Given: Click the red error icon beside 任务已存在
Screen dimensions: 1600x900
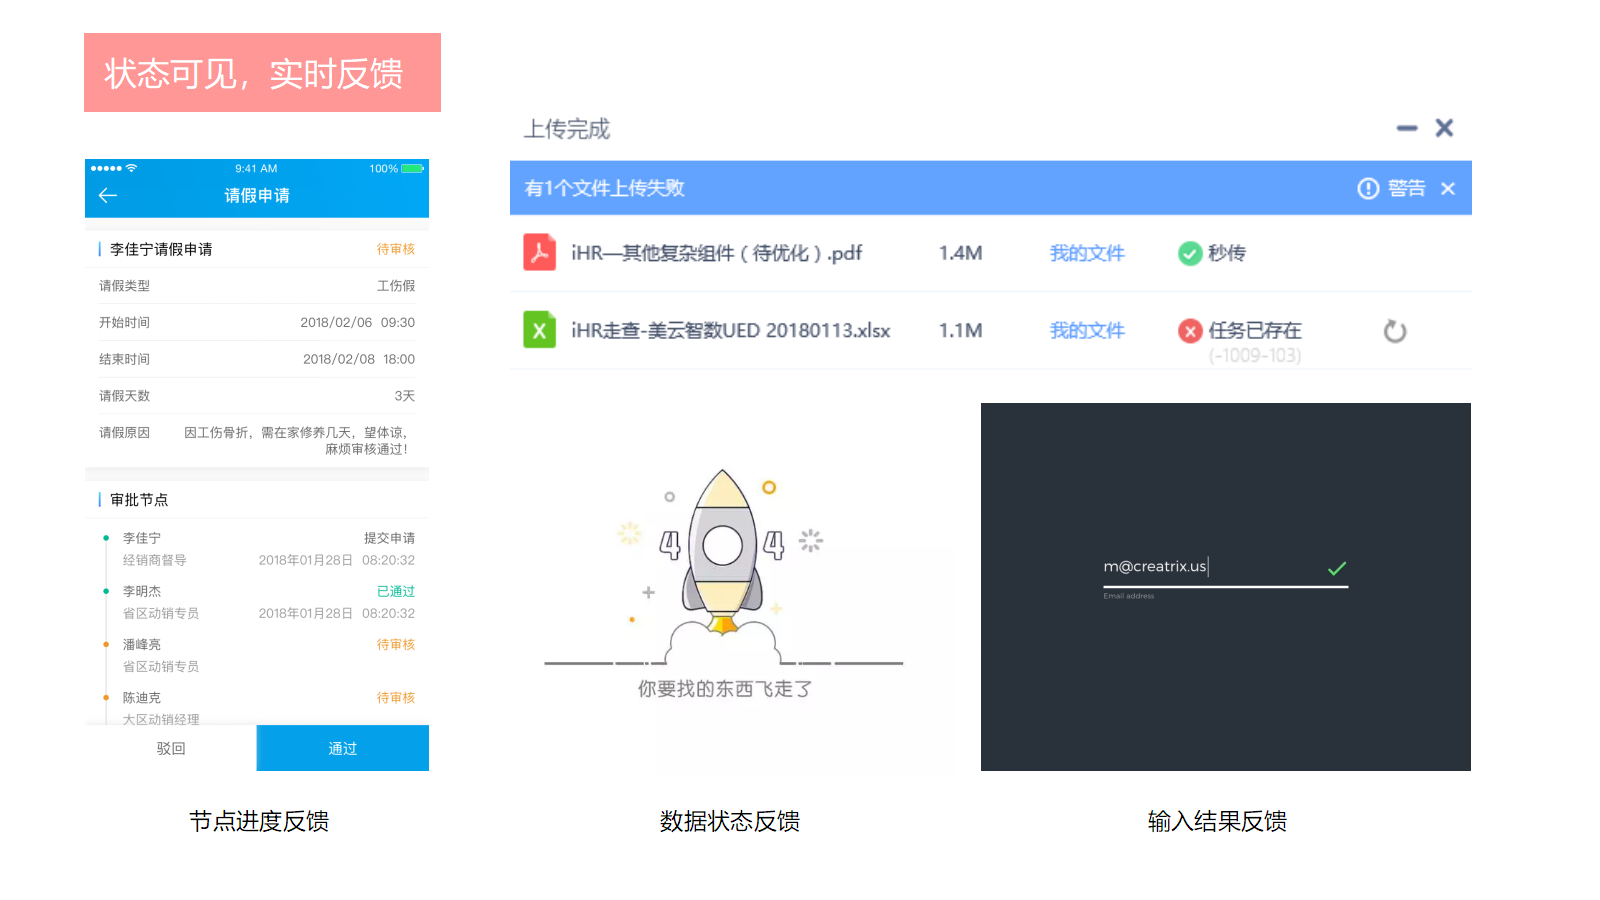Looking at the screenshot, I should coord(1189,331).
